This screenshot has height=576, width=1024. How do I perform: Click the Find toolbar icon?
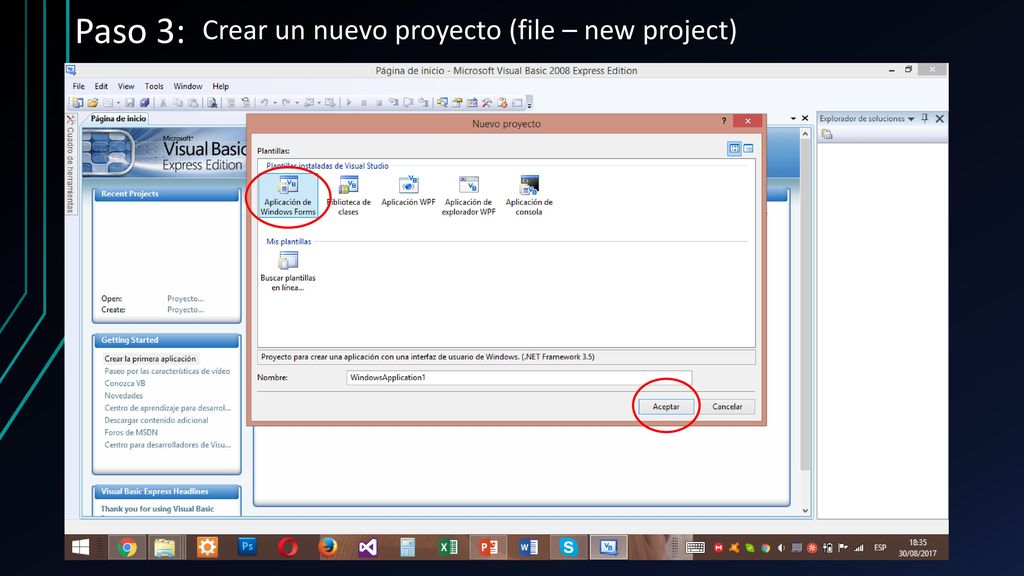point(212,103)
